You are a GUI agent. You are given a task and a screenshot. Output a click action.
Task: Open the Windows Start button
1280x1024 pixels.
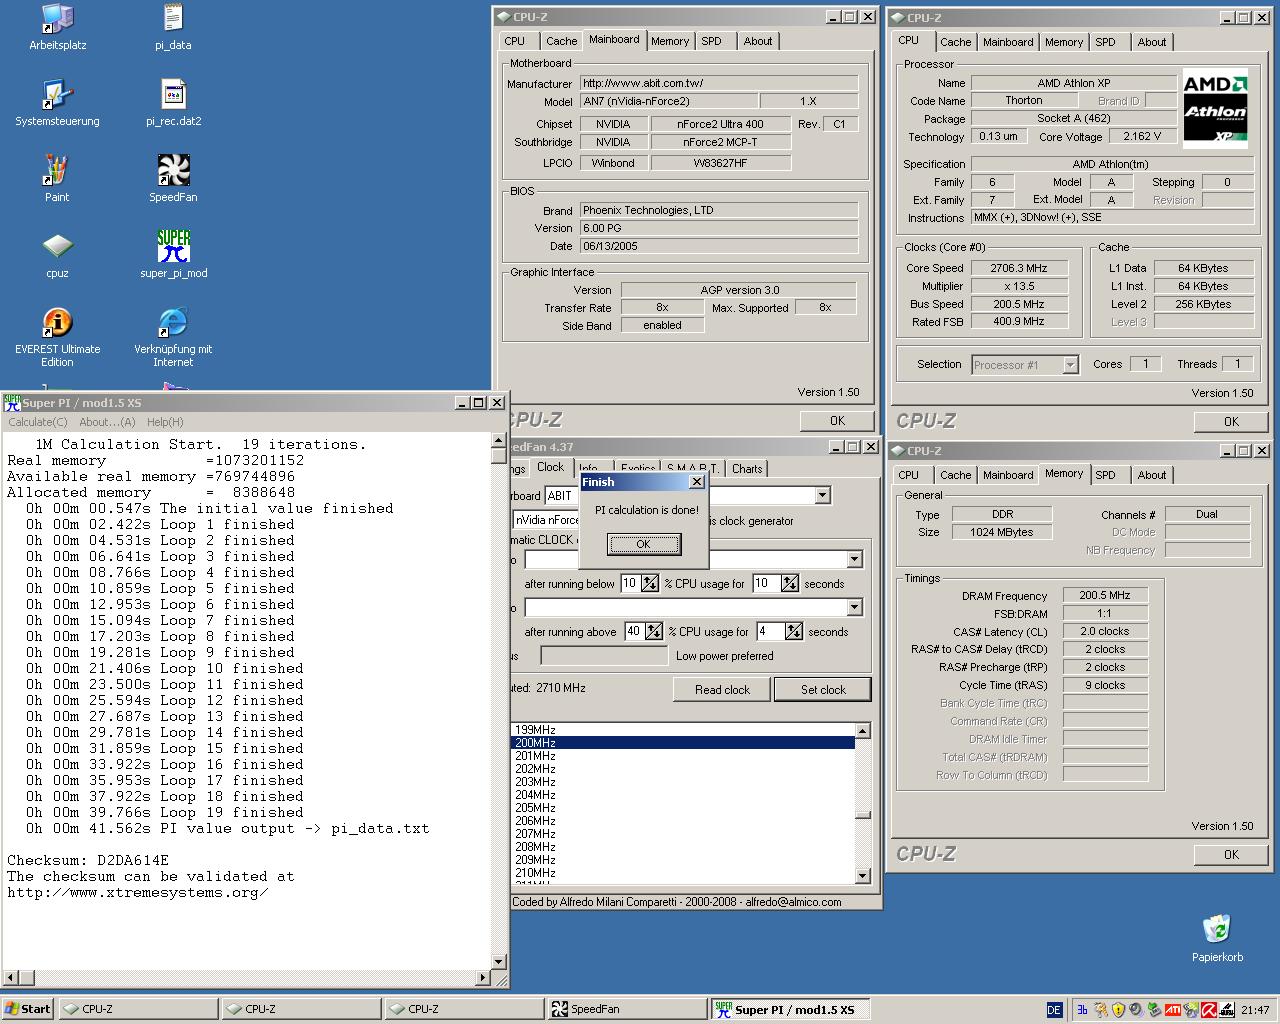(28, 1009)
